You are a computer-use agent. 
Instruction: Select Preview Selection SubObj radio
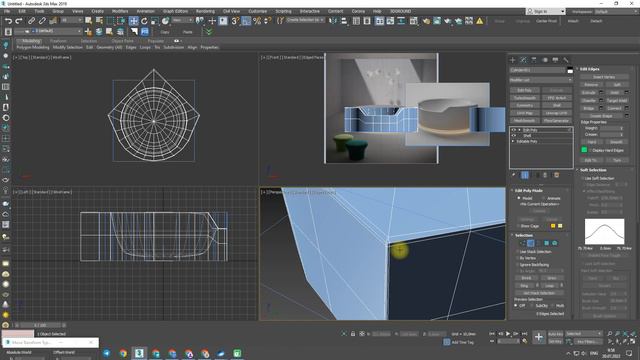point(532,306)
